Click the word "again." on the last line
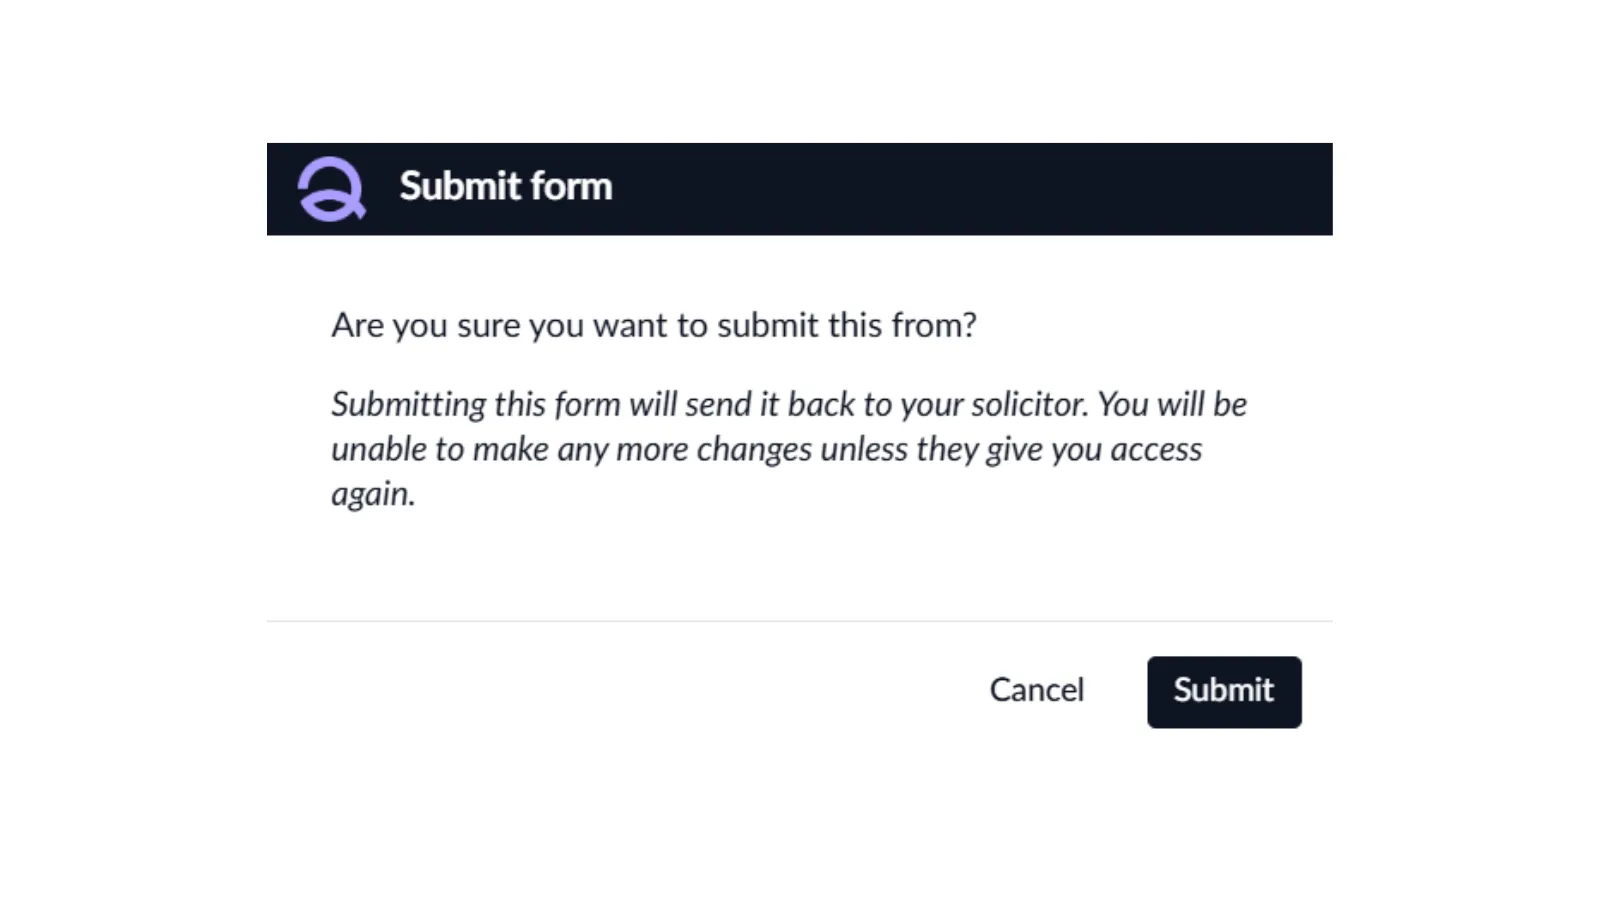 (x=373, y=494)
